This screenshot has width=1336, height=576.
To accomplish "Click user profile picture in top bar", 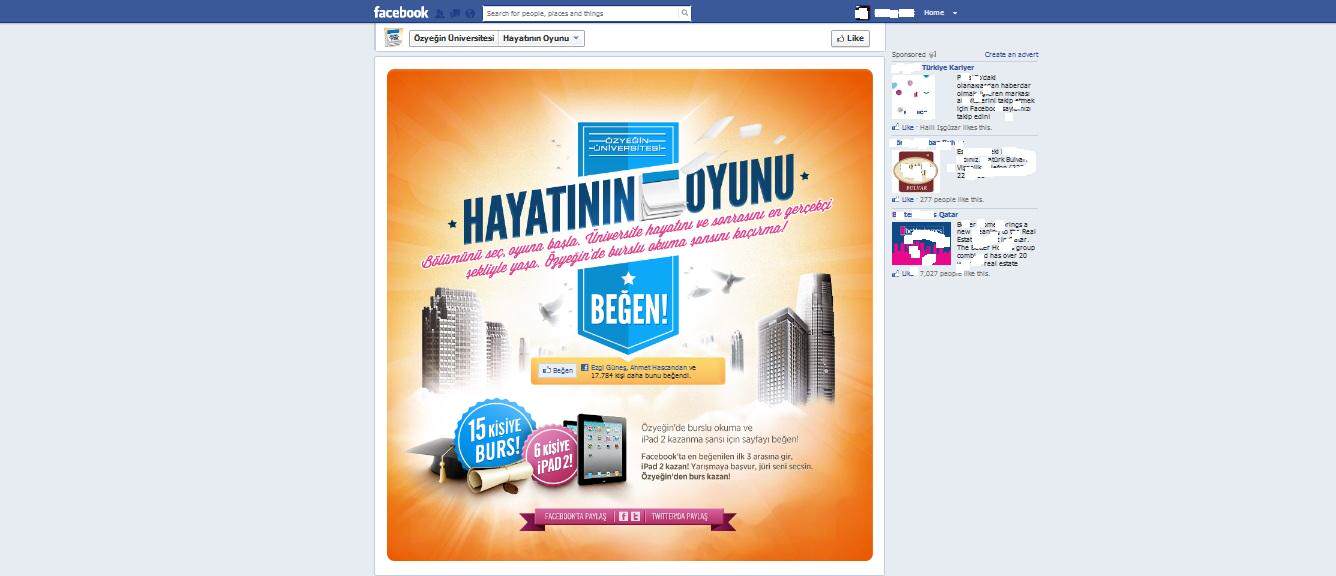I will point(863,13).
